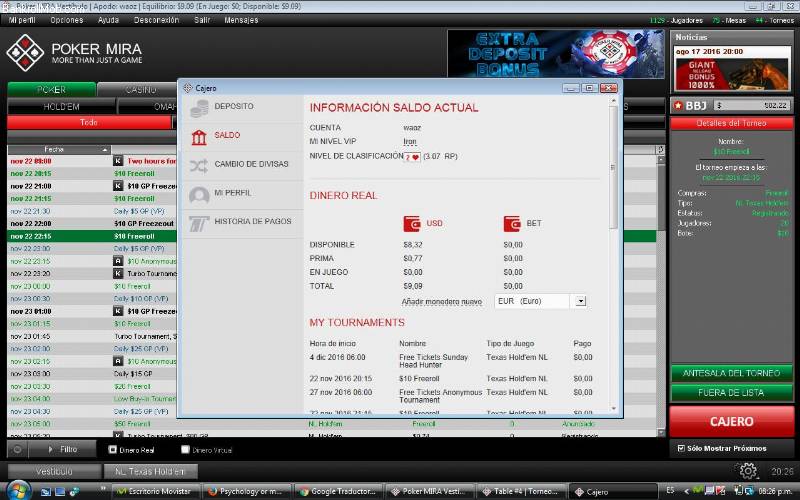This screenshot has height=500, width=800.
Task: Open the EUR (Euro) currency dropdown
Action: pos(581,301)
